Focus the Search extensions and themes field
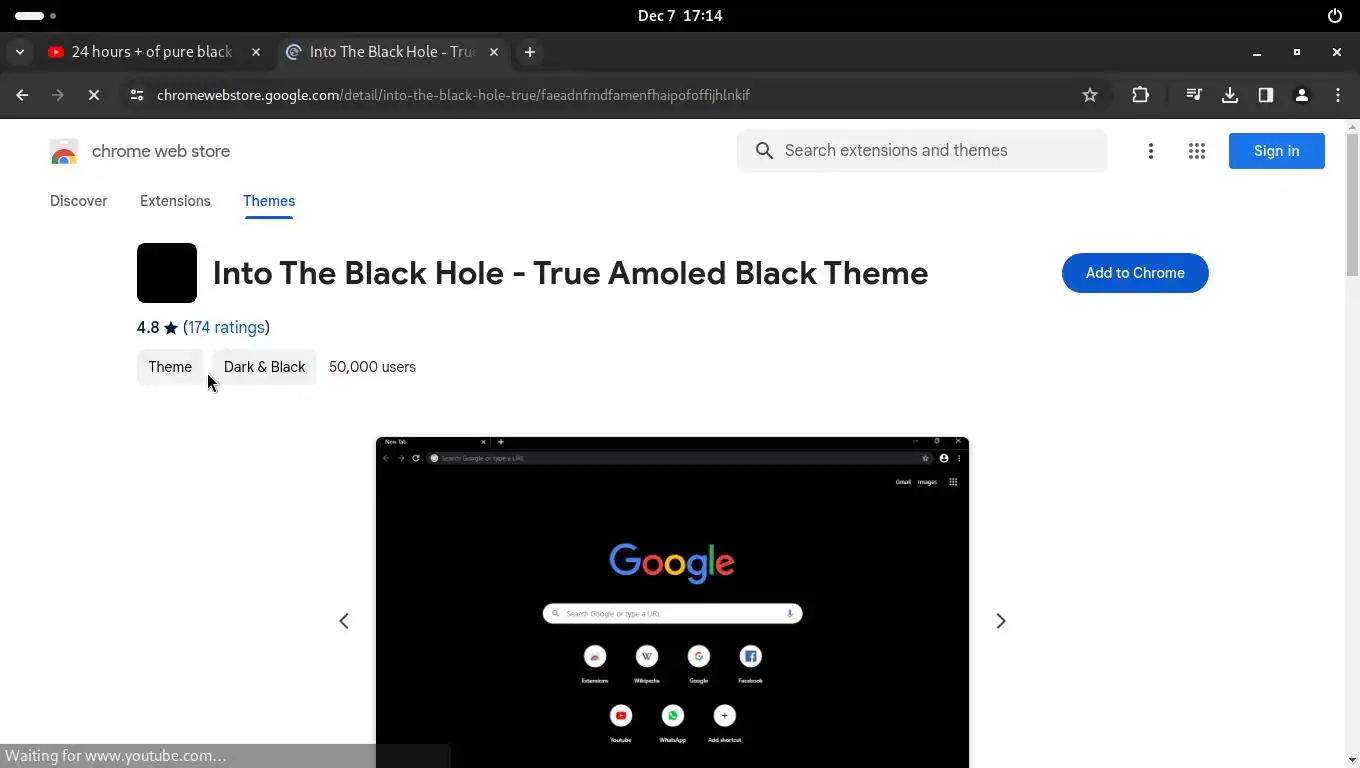1360x768 pixels. [922, 151]
